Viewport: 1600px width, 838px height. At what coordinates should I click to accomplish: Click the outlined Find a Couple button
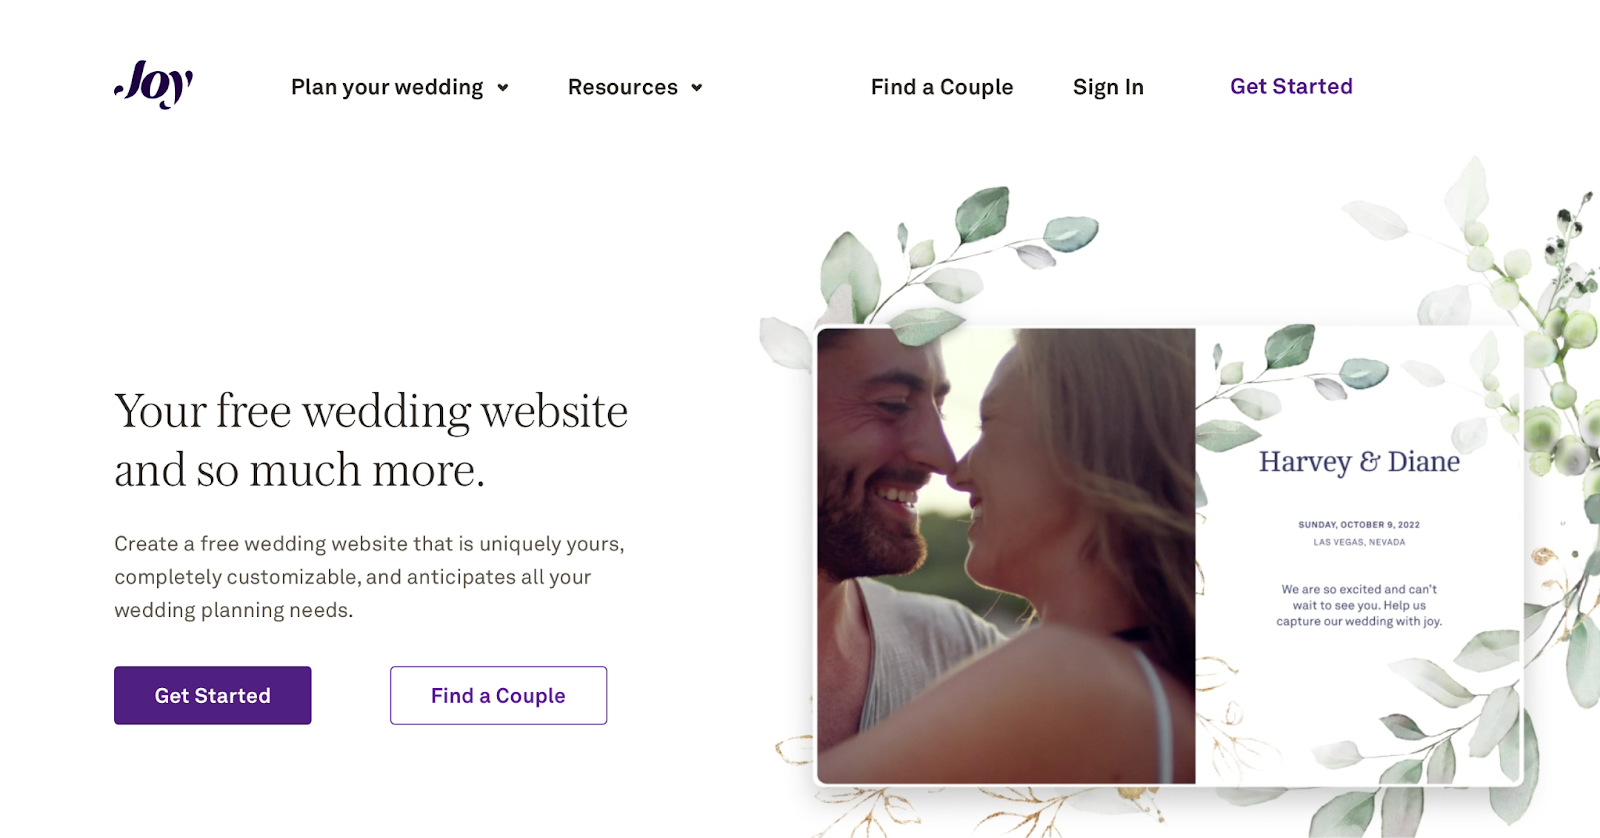[x=498, y=695]
